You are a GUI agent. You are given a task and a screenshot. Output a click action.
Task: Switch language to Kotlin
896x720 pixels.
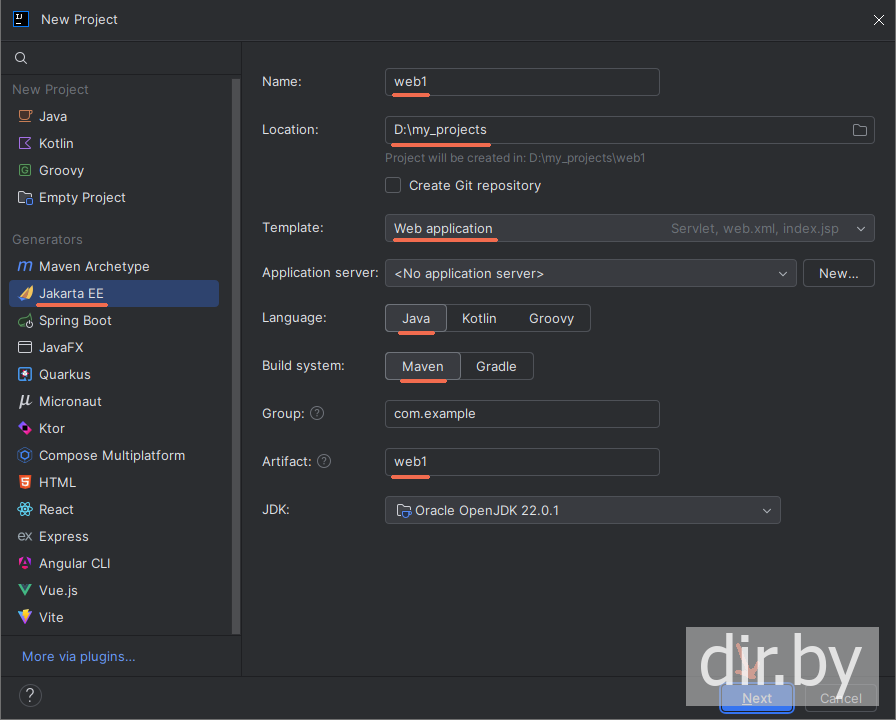(x=479, y=318)
